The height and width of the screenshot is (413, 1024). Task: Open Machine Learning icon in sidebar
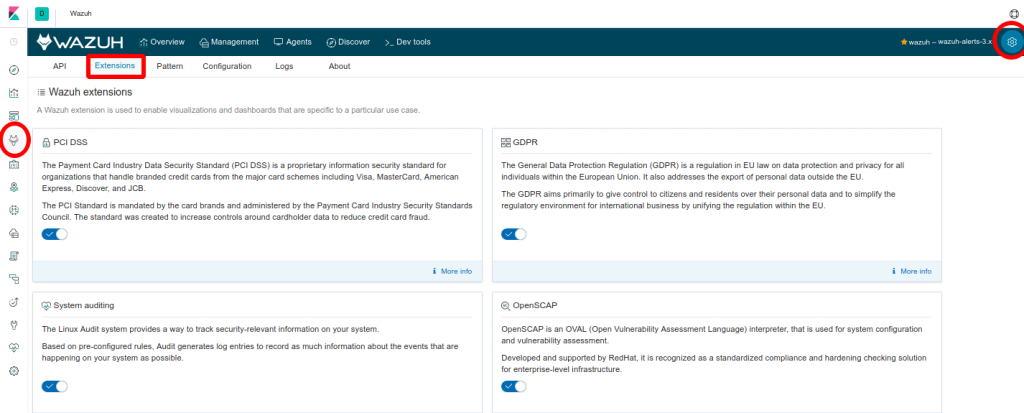point(14,210)
